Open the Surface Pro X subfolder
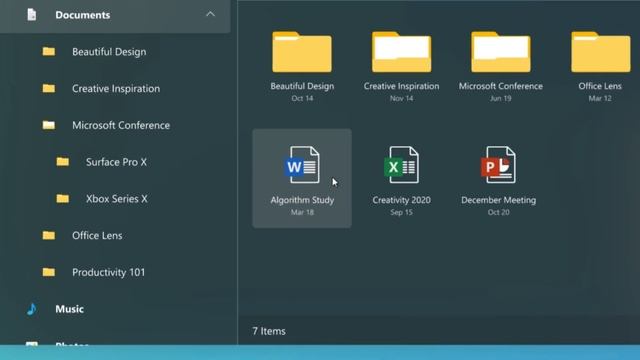 coord(116,162)
